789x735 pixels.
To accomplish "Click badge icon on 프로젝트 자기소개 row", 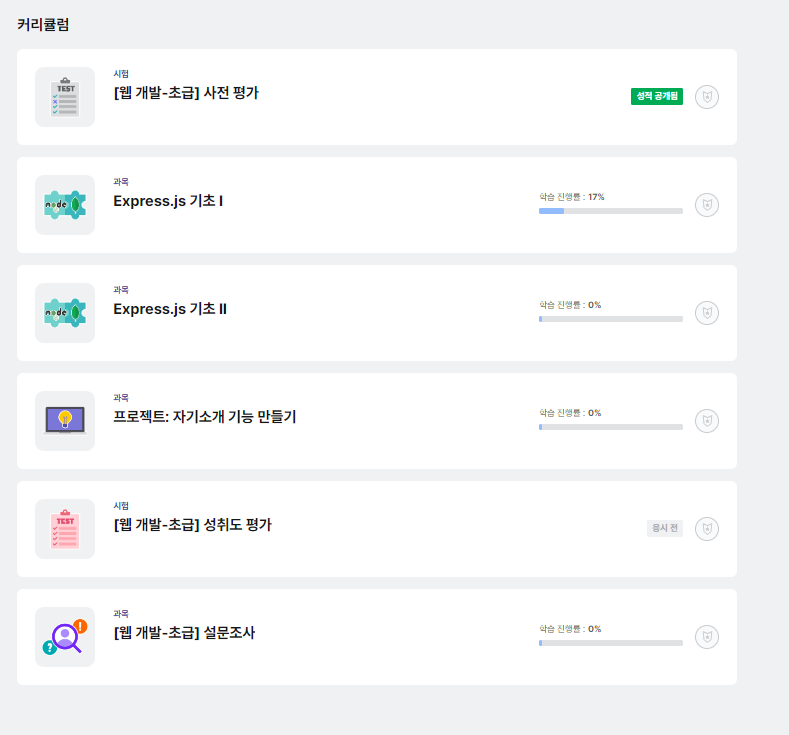I will (706, 421).
